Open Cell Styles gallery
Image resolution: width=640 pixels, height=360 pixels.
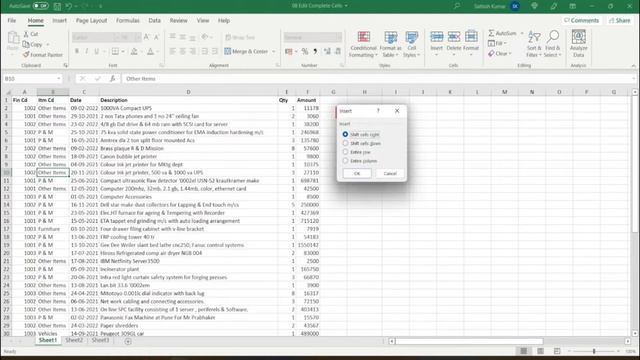(411, 44)
